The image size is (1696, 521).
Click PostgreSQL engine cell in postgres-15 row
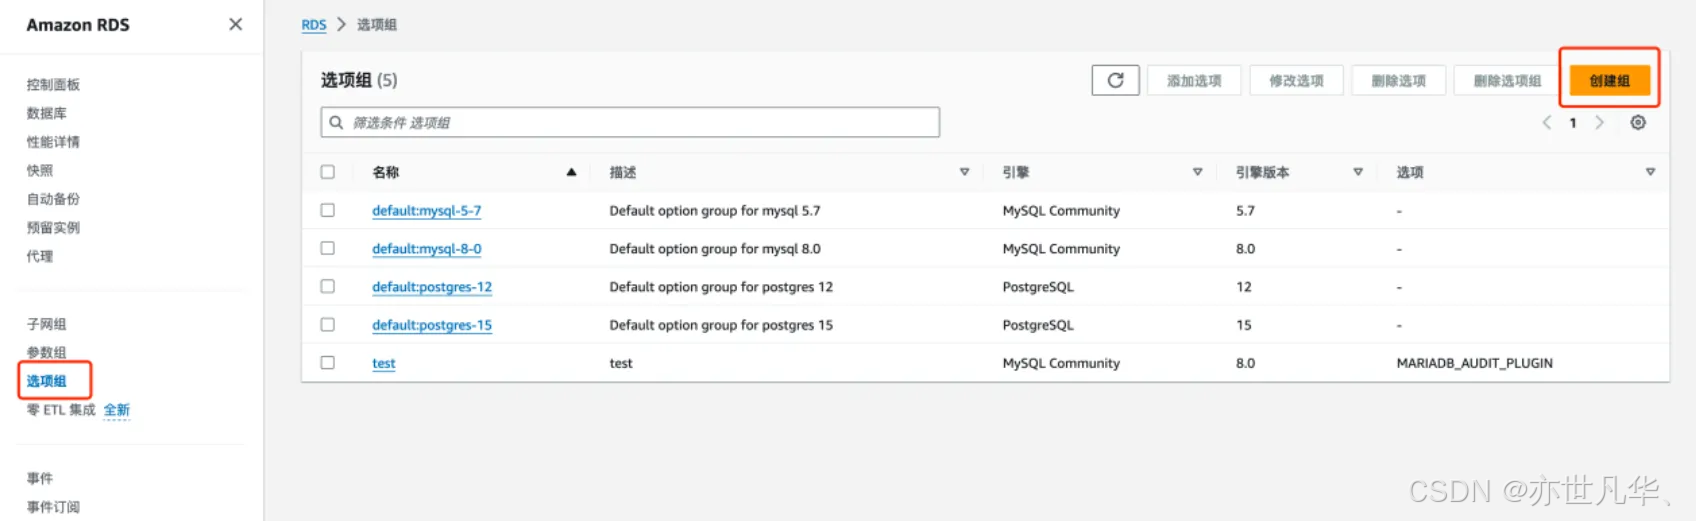pyautogui.click(x=1038, y=324)
